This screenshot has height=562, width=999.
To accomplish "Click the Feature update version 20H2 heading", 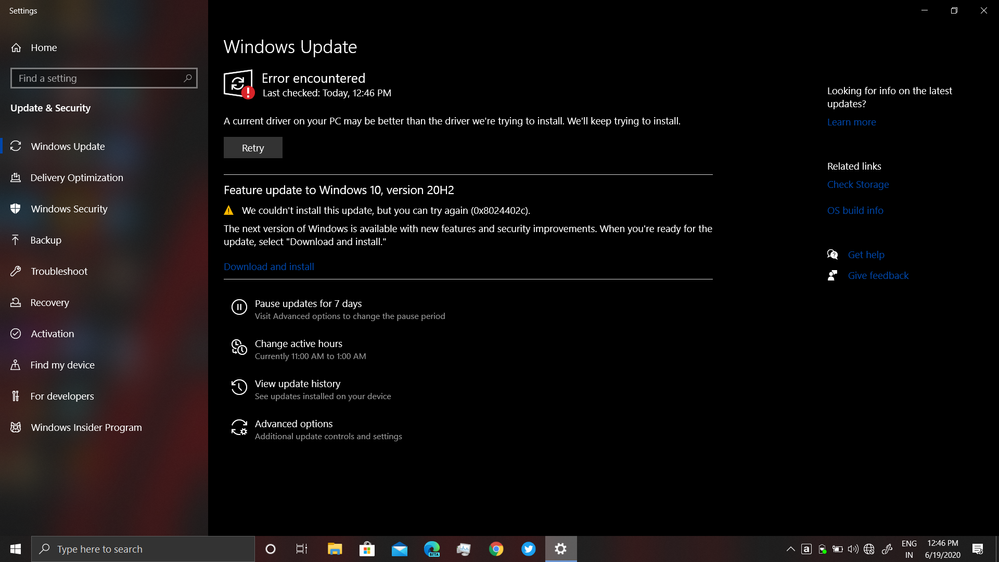I will 339,190.
